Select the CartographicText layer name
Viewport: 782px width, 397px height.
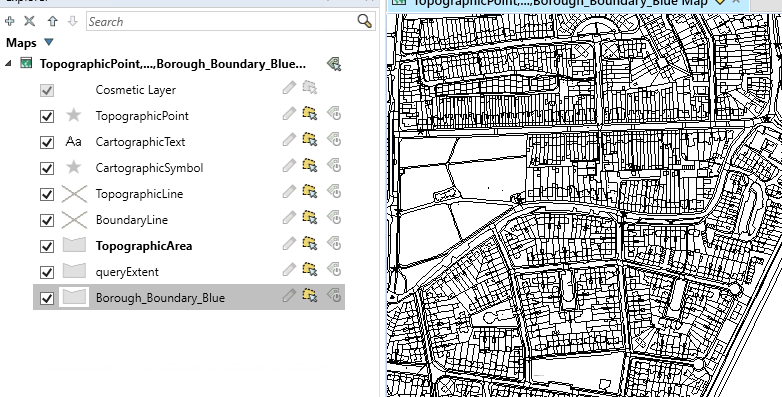click(140, 142)
